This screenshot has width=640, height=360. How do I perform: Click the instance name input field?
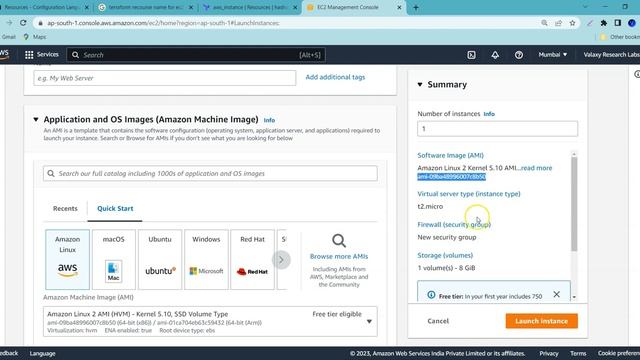(x=165, y=78)
